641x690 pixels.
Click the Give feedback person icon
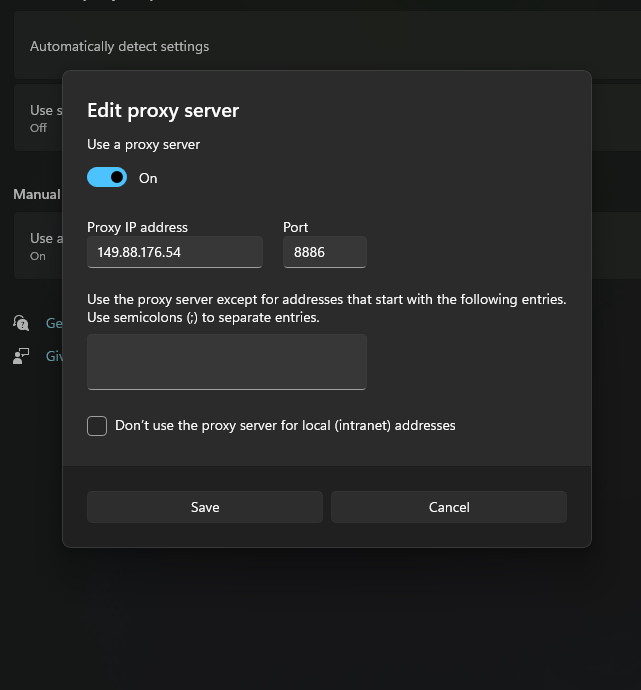click(x=21, y=356)
